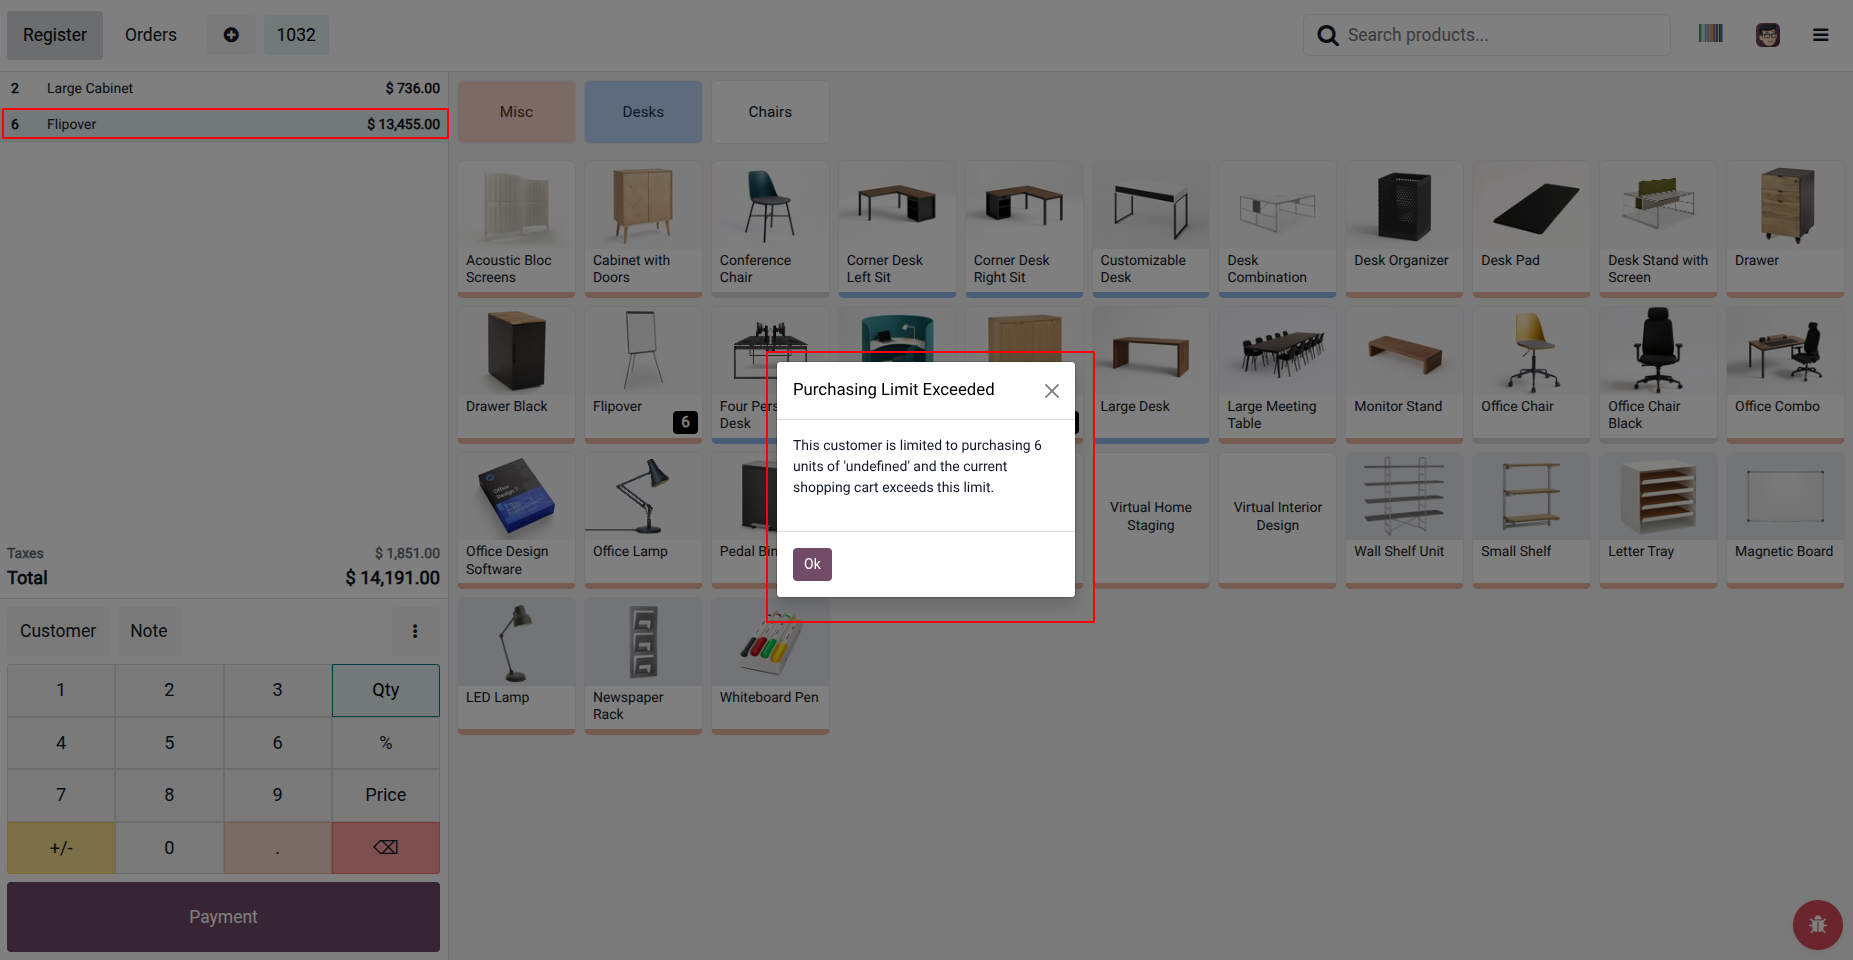This screenshot has height=960, width=1853.
Task: Open the hamburger menu
Action: [x=1821, y=35]
